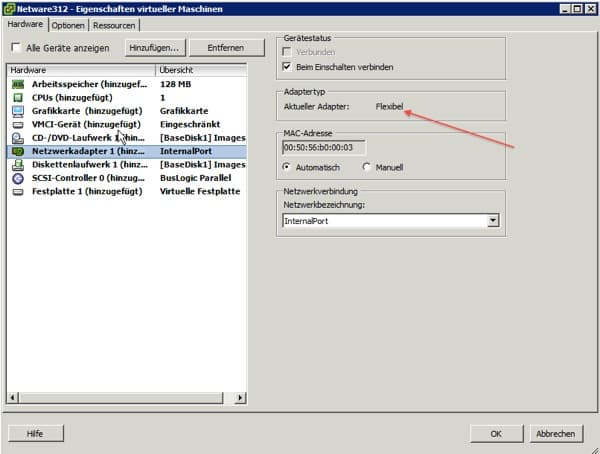
Task: Click the Übersicht column header
Action: (x=201, y=70)
